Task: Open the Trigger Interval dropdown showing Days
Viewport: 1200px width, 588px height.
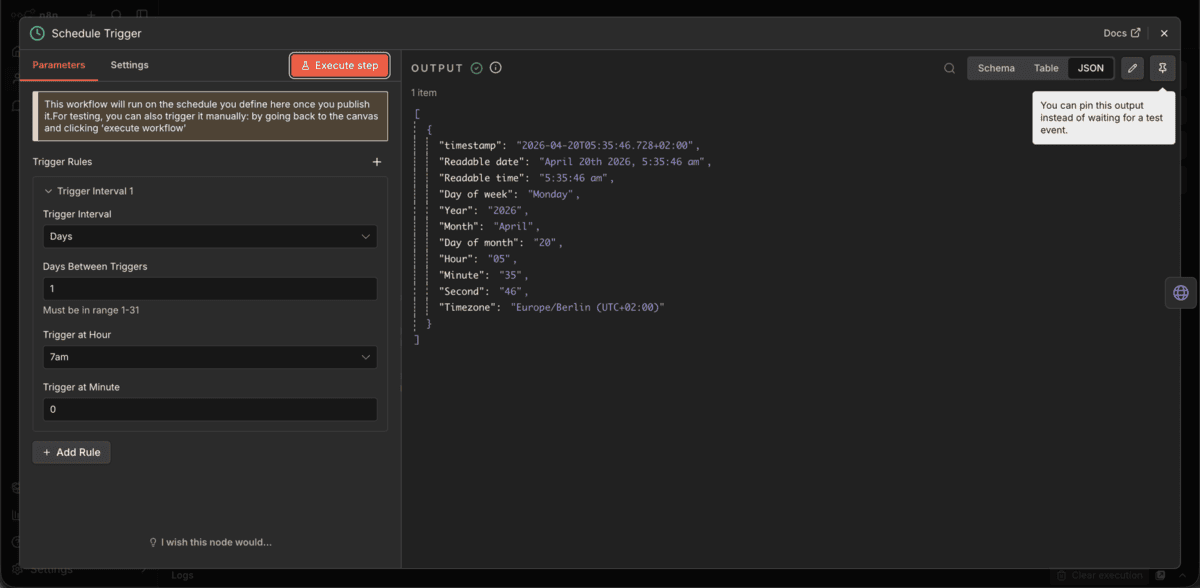Action: click(x=210, y=236)
